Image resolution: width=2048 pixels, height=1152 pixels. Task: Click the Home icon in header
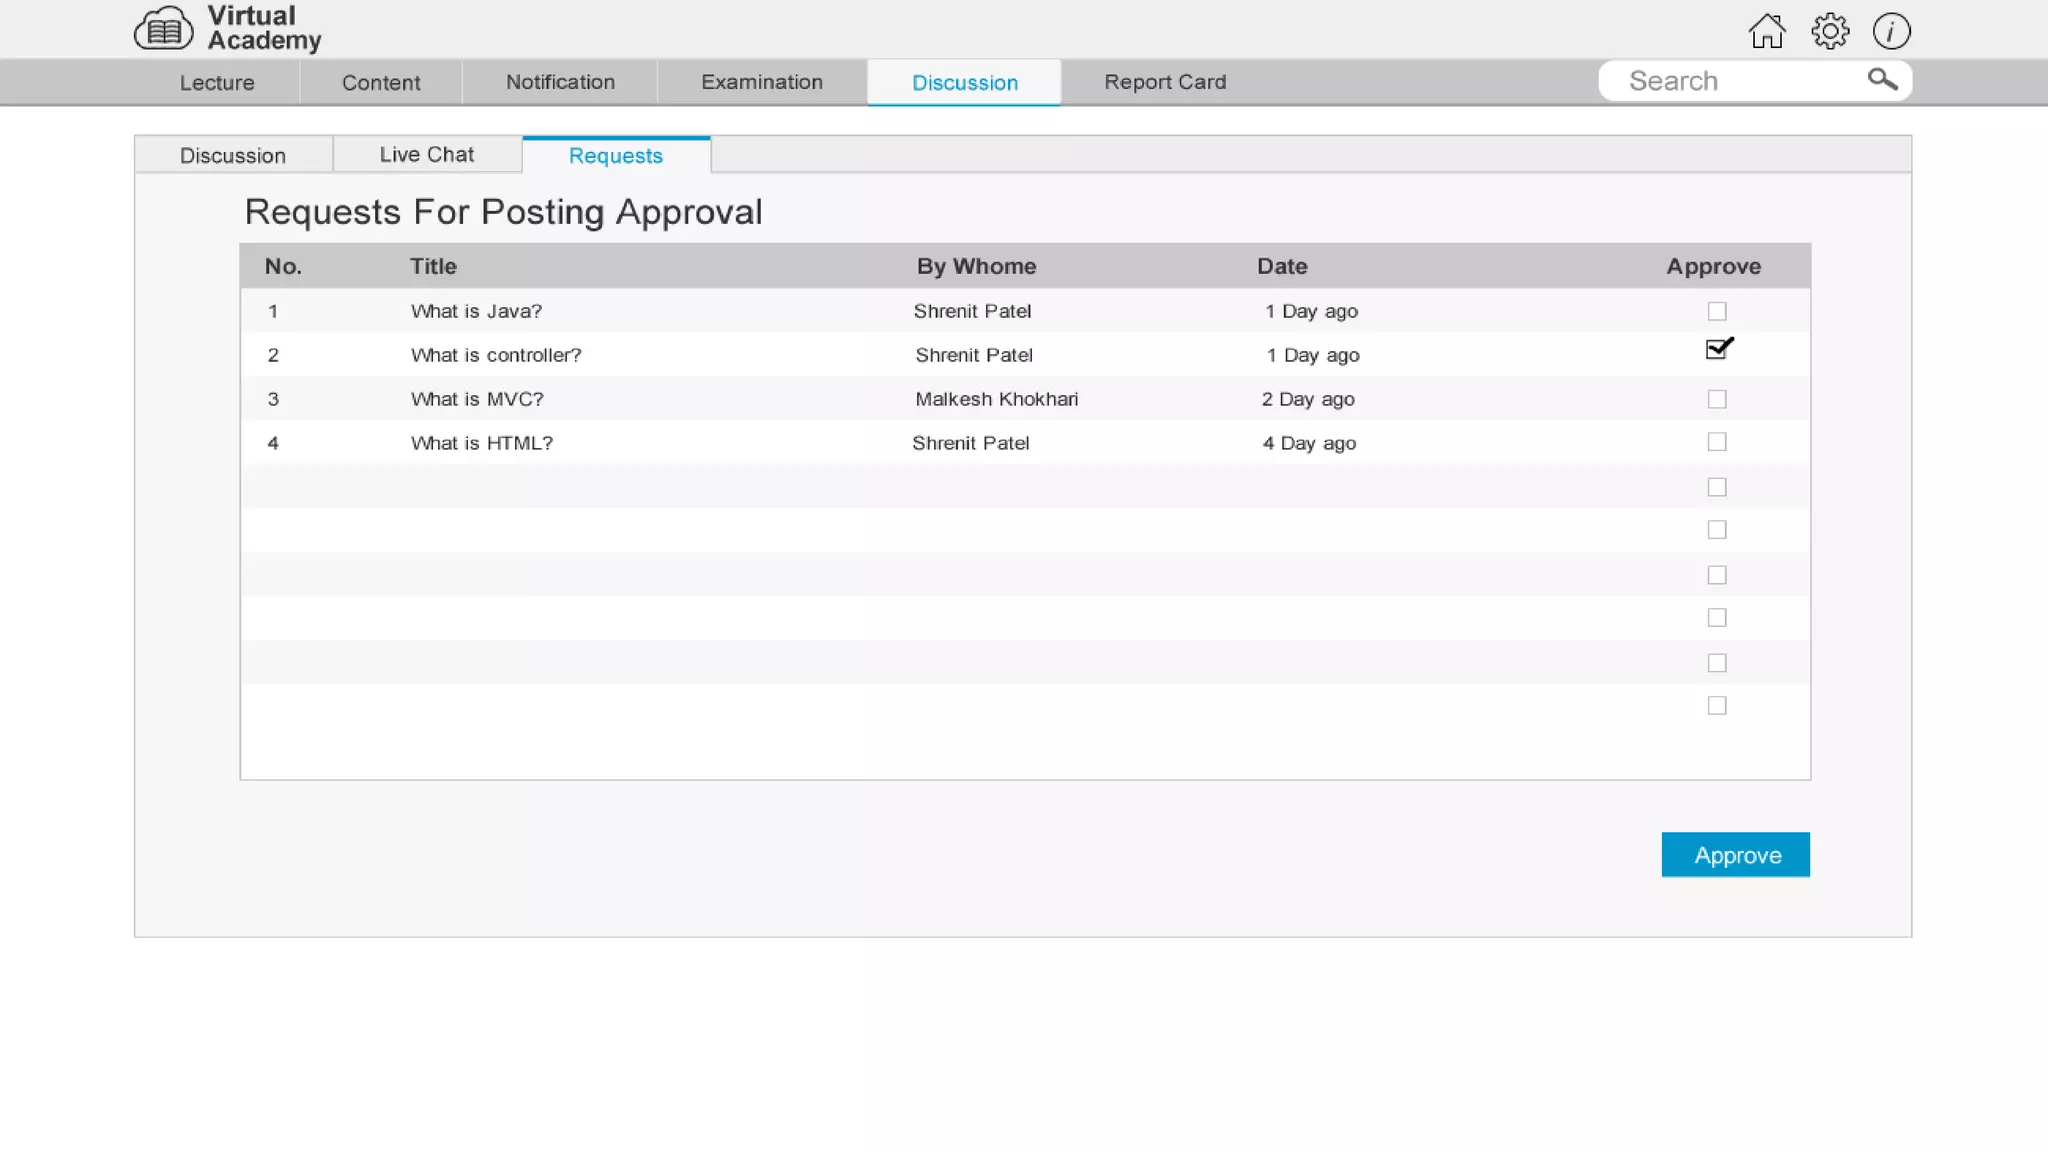(x=1767, y=31)
